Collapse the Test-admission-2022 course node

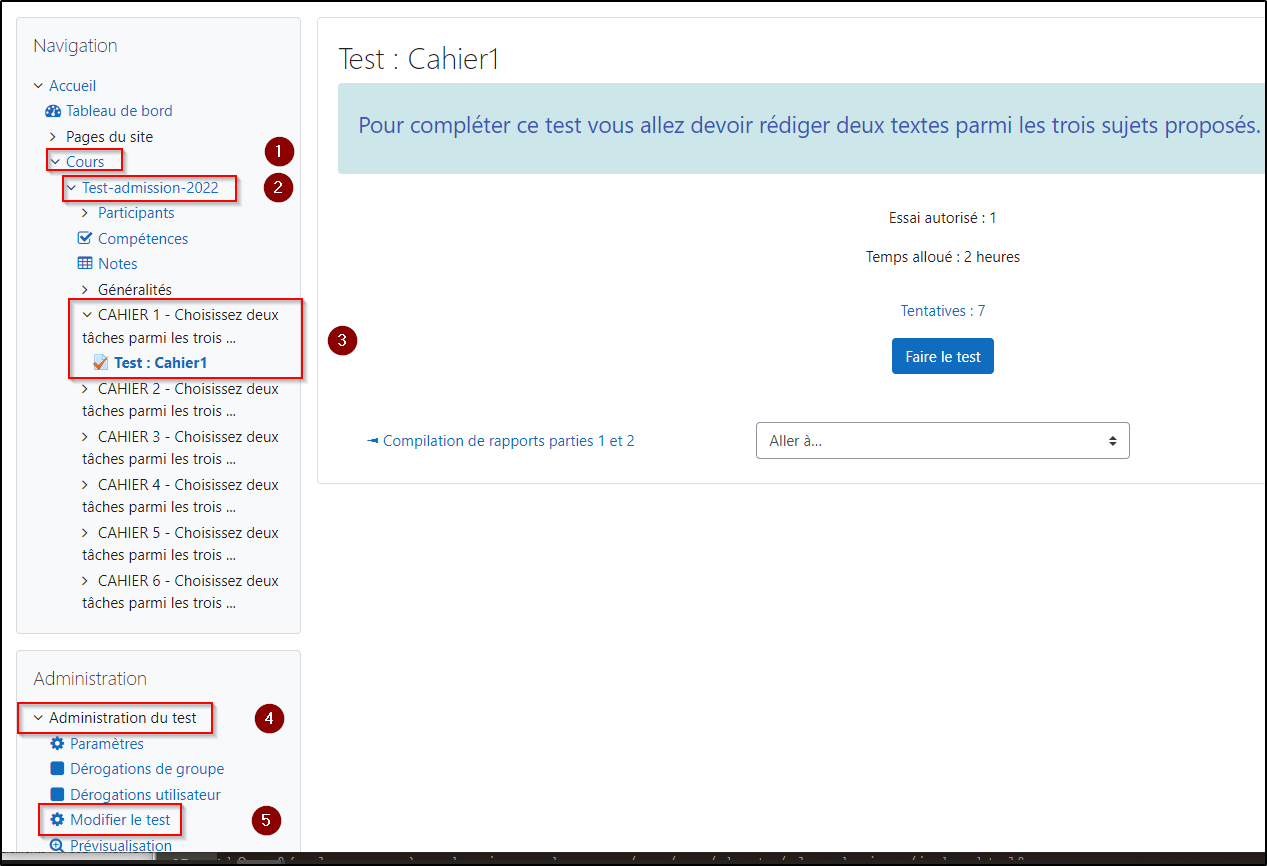tap(71, 188)
